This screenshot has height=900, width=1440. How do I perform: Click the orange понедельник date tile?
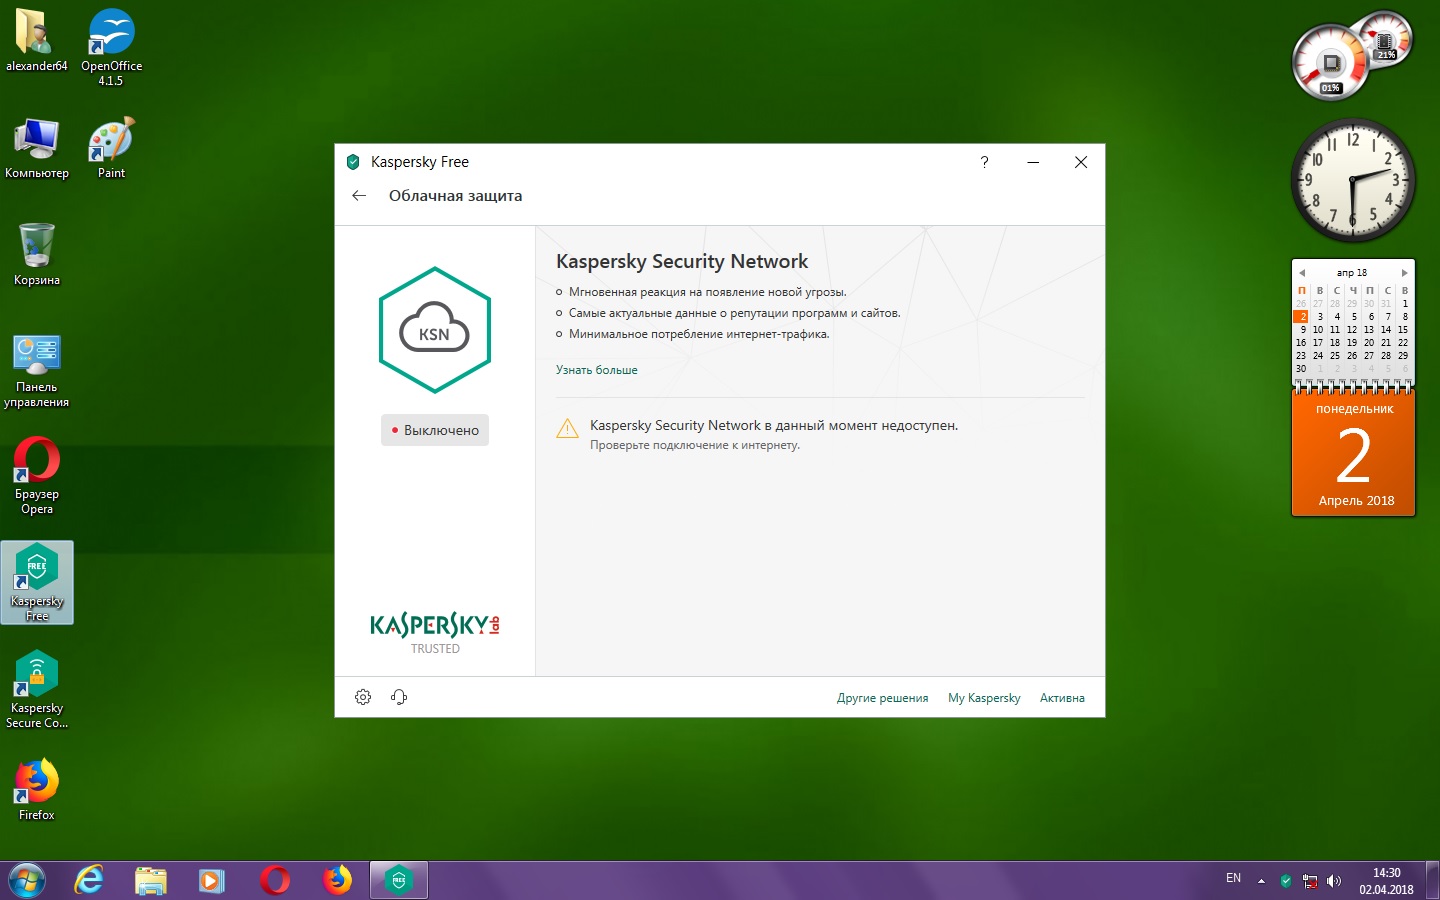point(1354,455)
